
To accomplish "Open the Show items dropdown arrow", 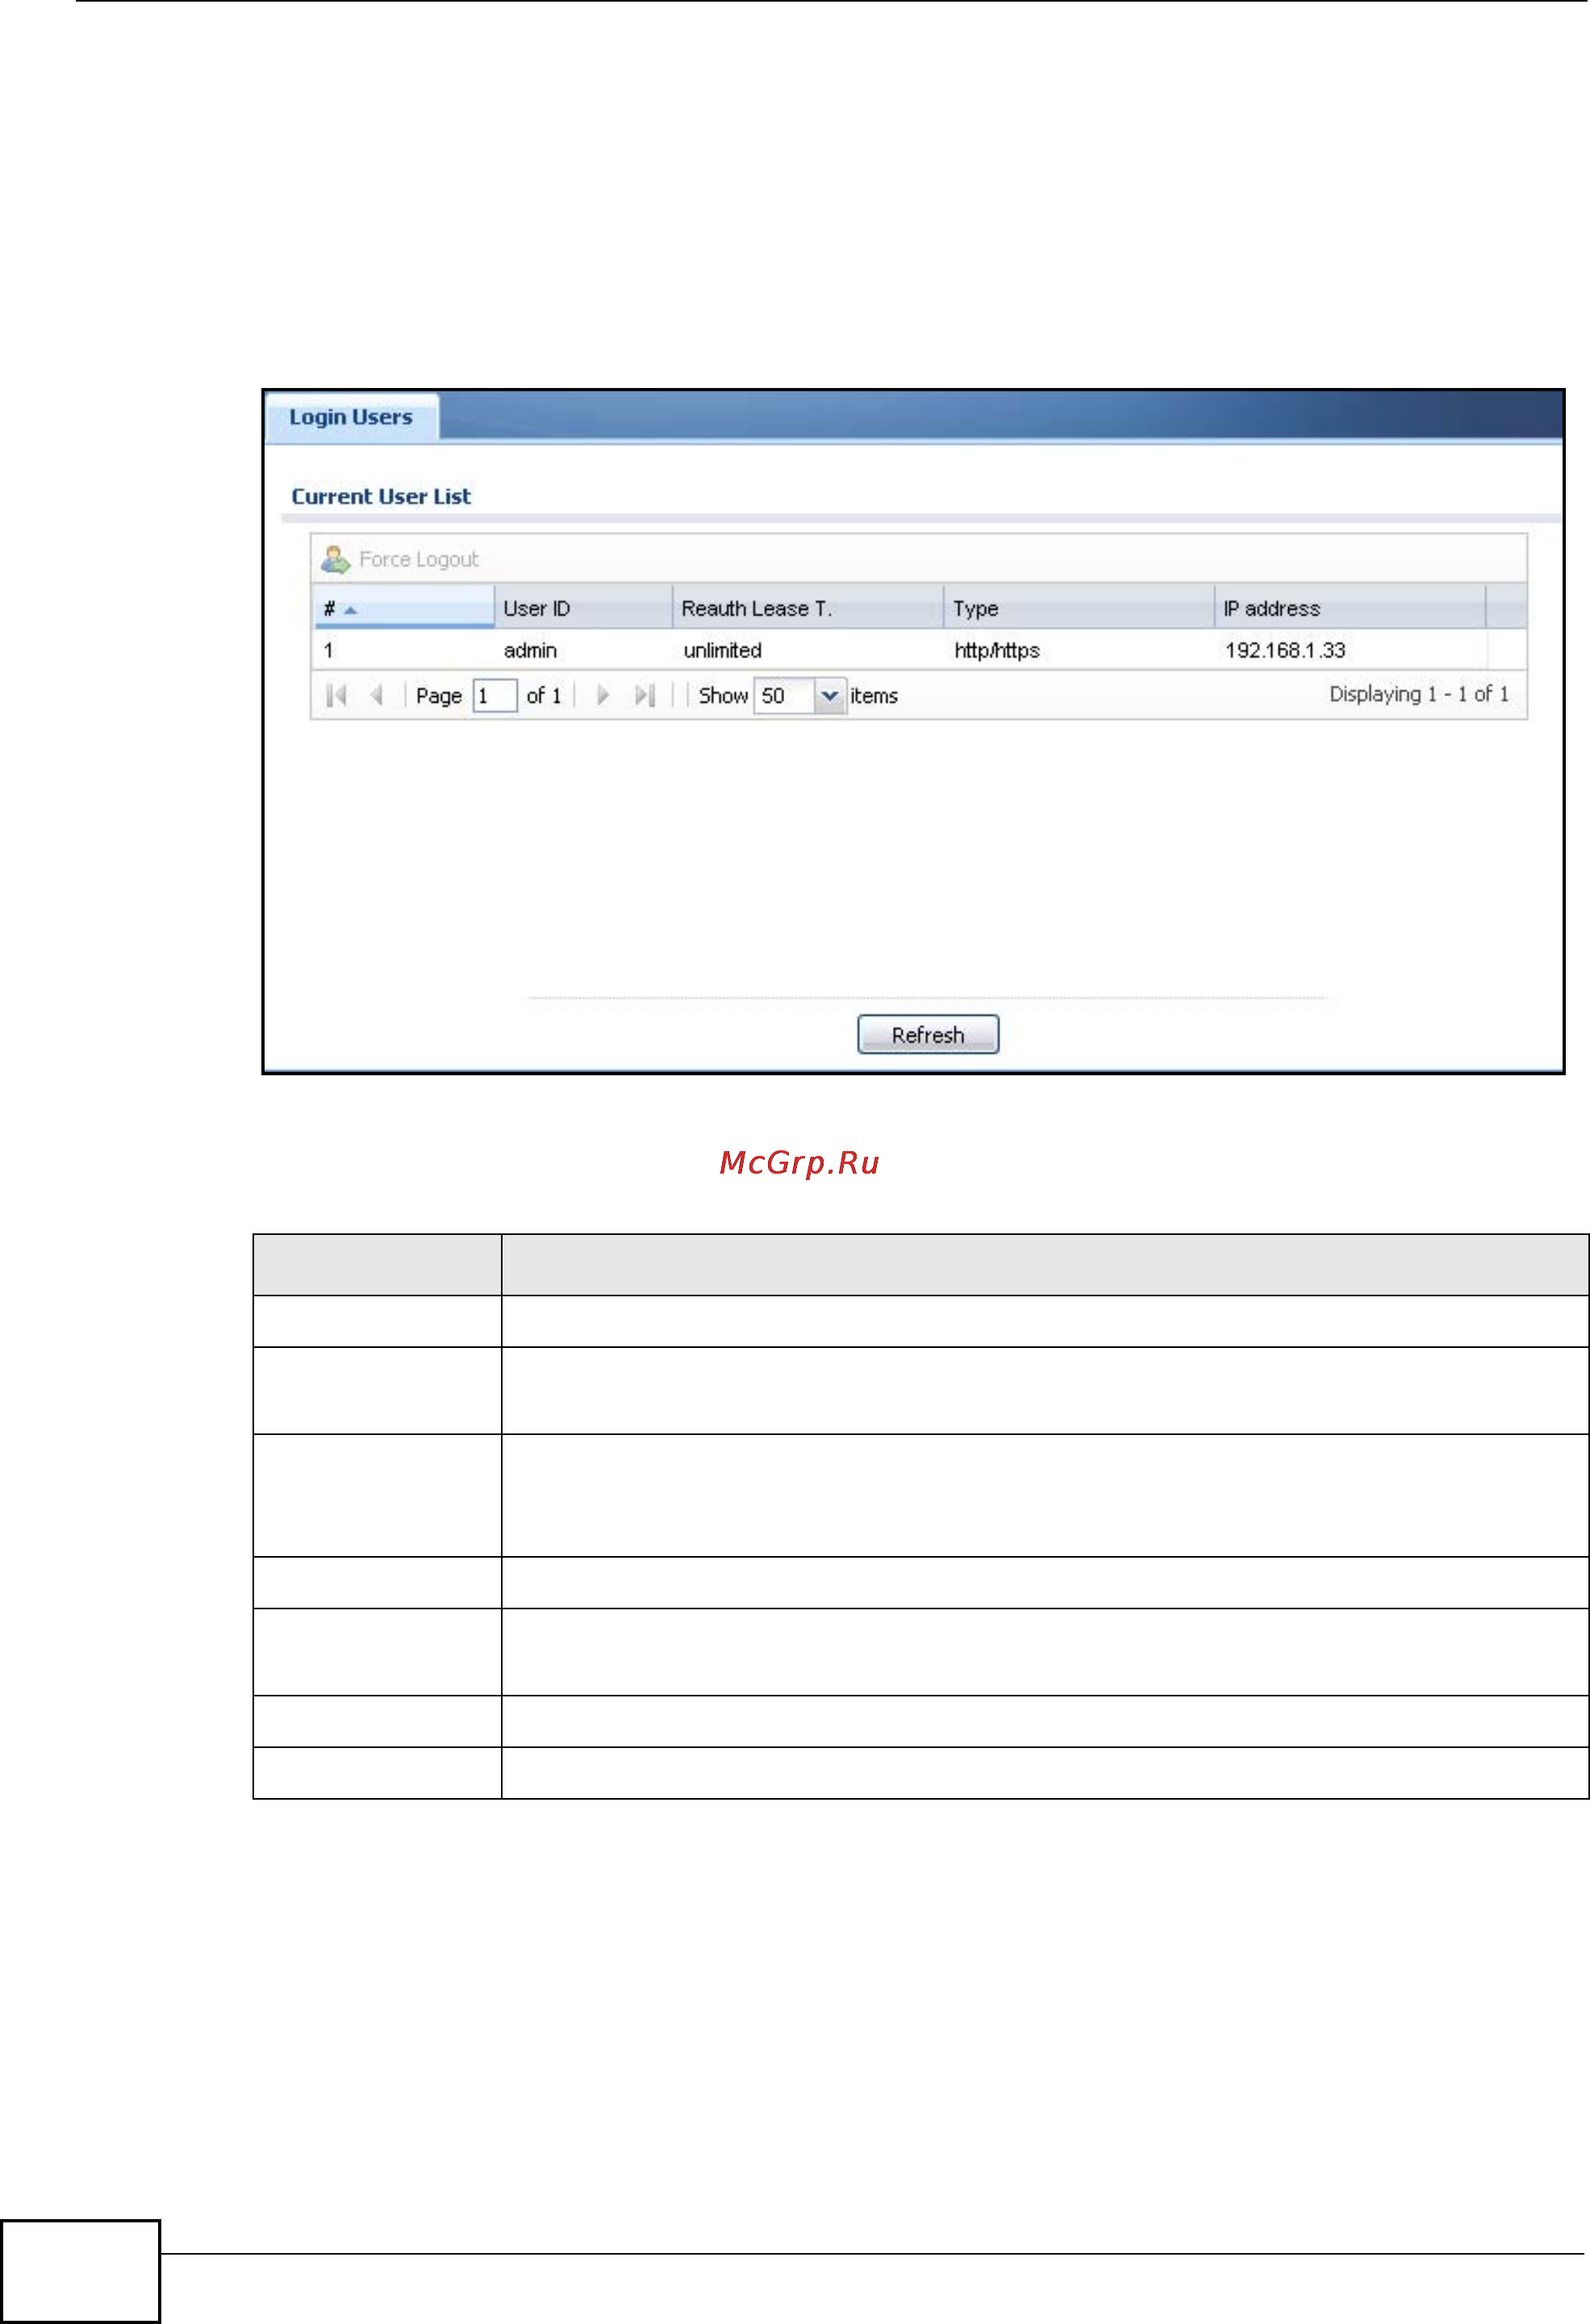I will 830,696.
